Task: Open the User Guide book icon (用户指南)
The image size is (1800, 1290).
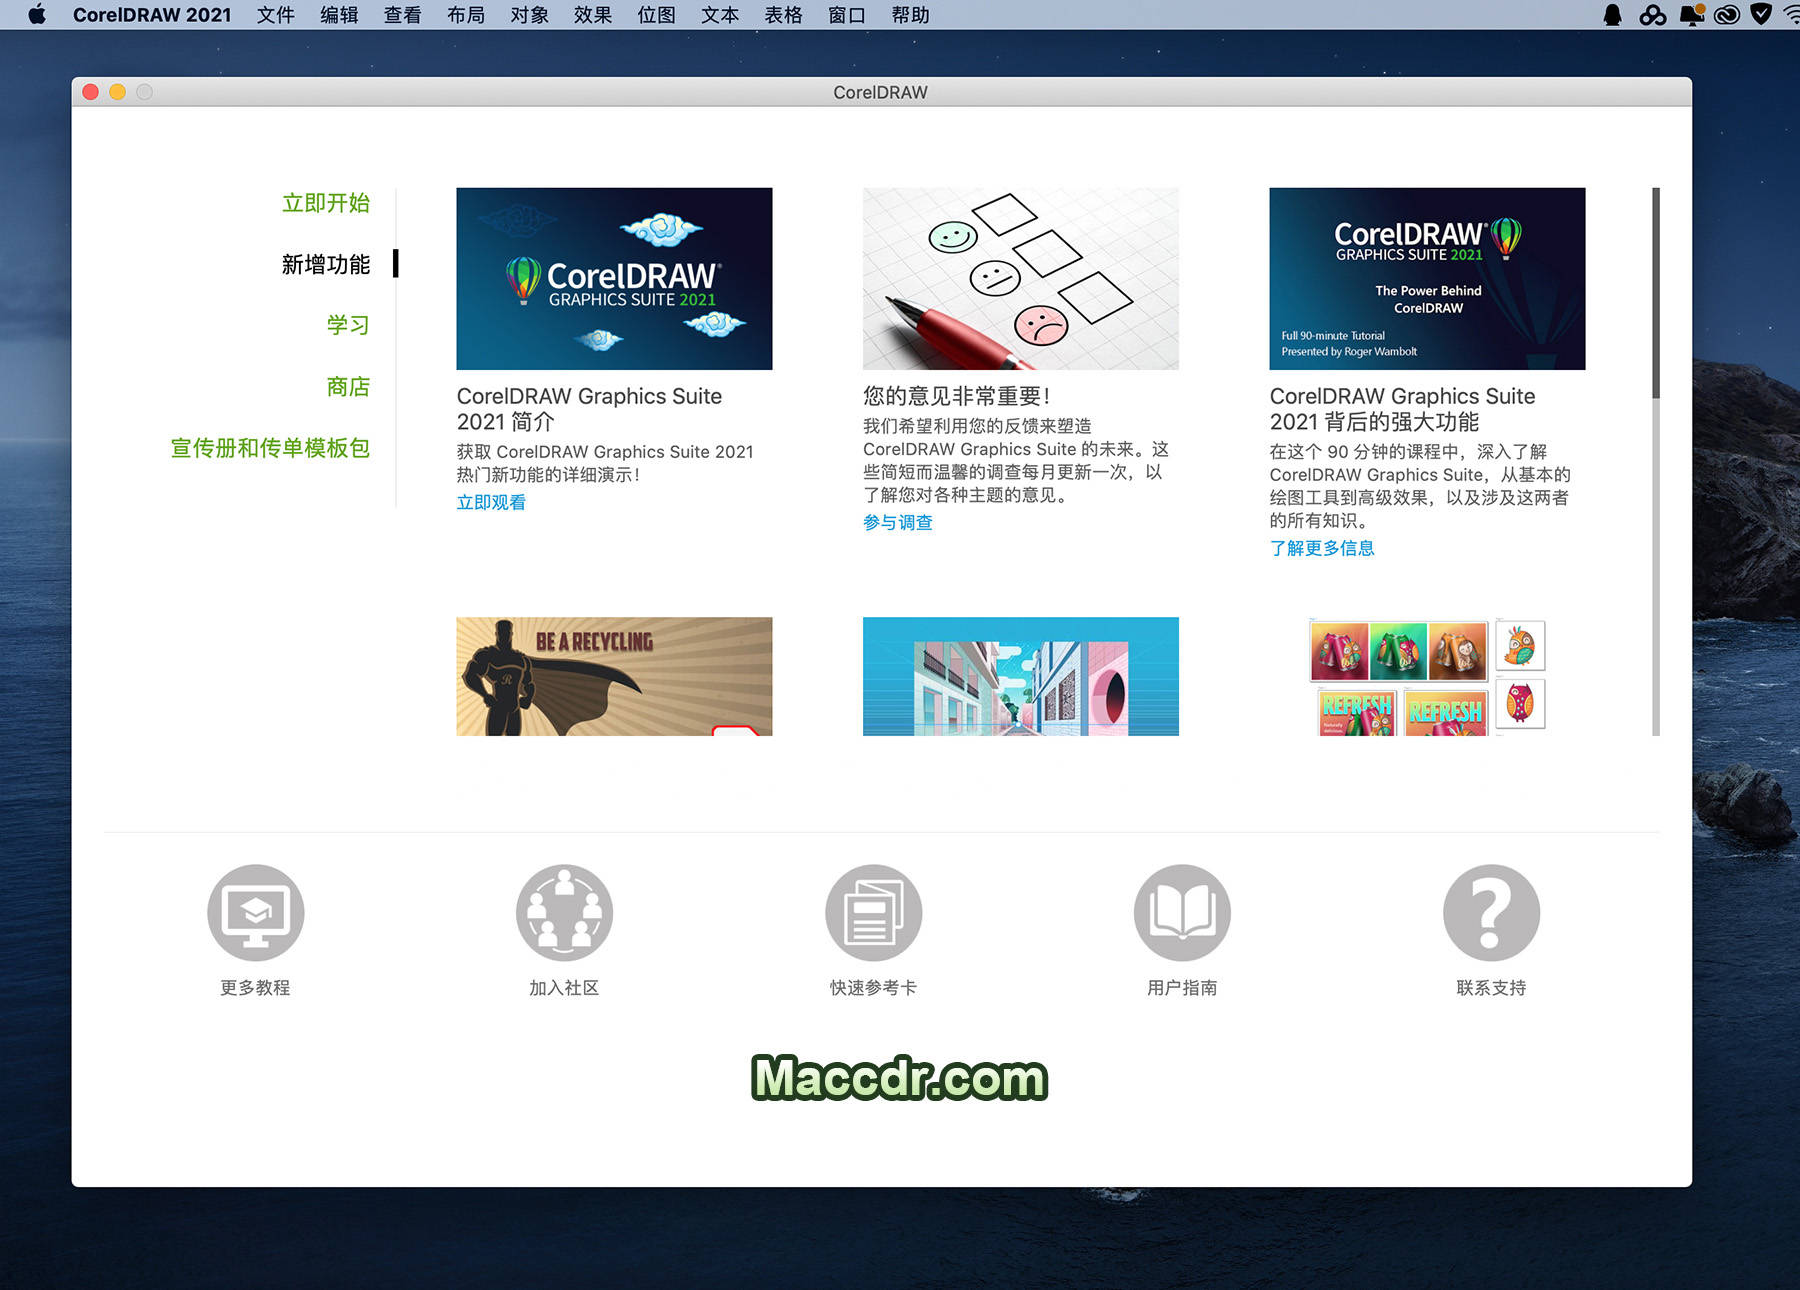Action: 1182,913
